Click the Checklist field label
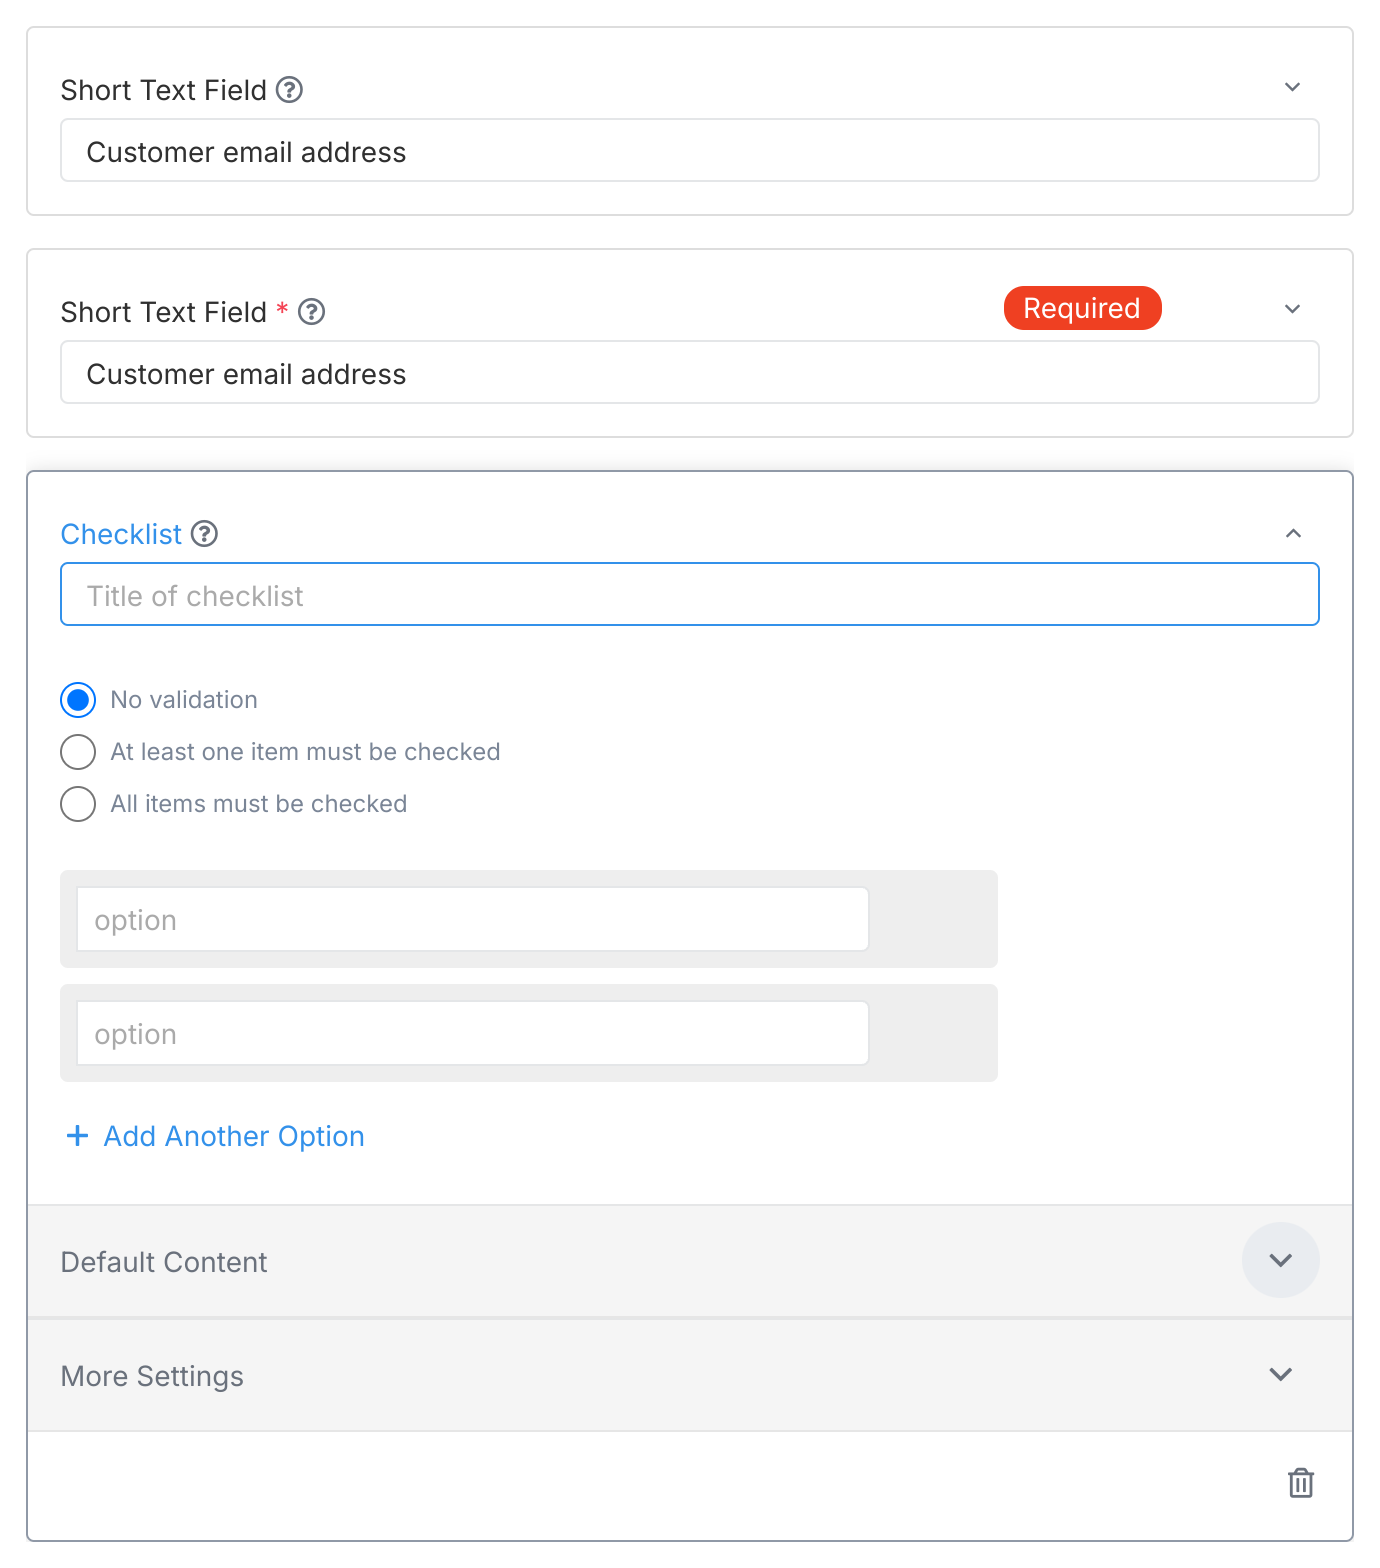1380x1568 pixels. point(121,534)
